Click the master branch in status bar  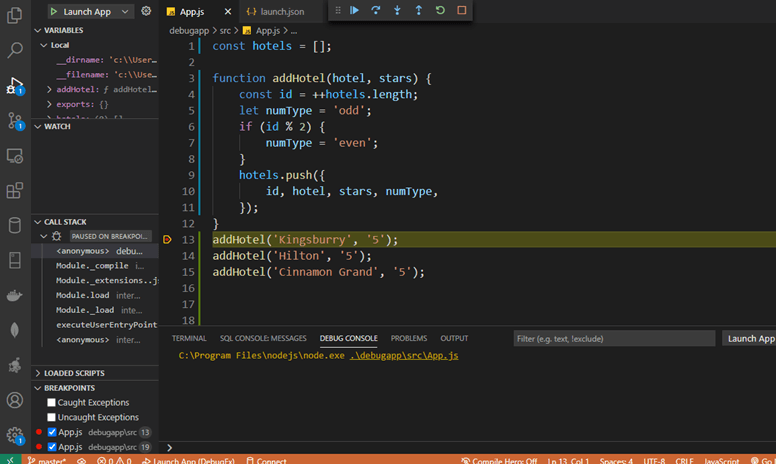48,460
